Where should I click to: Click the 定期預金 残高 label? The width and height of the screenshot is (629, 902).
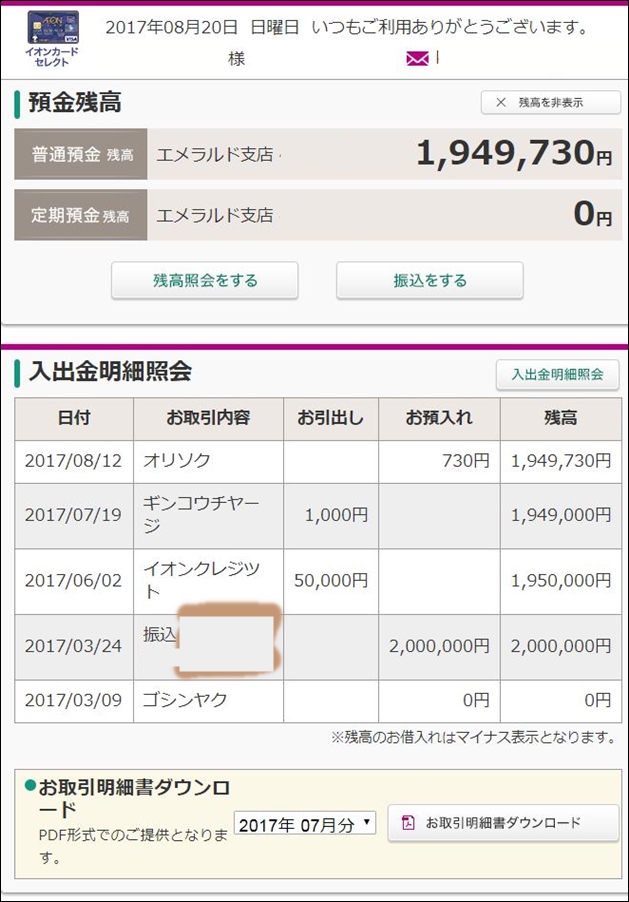pos(81,215)
